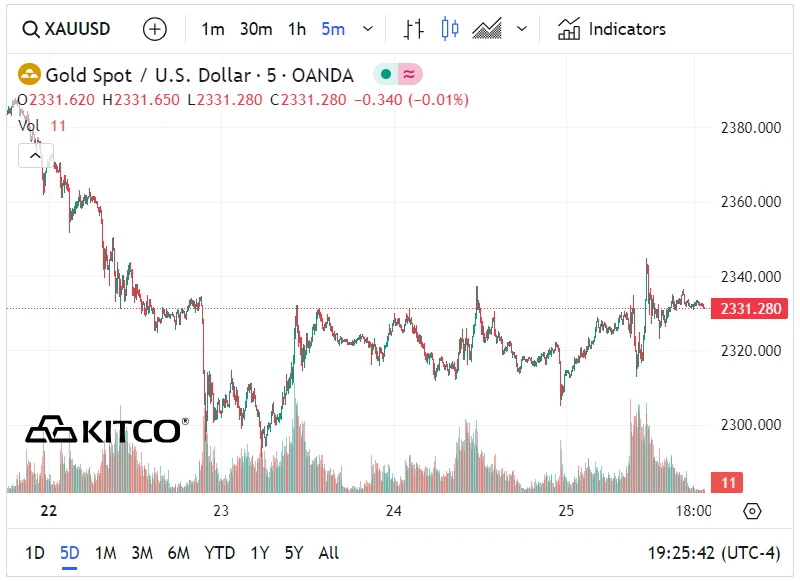Toggle the pink delayed-data indicator
800x581 pixels.
pyautogui.click(x=409, y=74)
